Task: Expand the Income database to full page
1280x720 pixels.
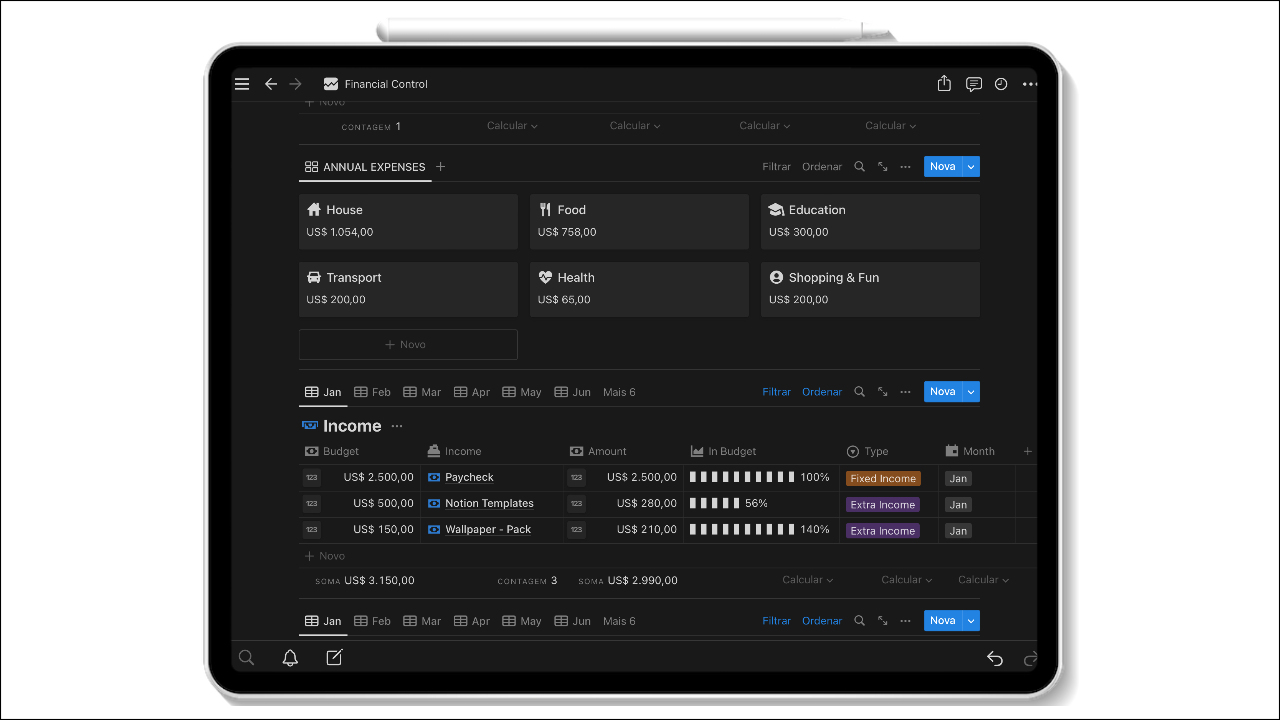Action: tap(883, 392)
